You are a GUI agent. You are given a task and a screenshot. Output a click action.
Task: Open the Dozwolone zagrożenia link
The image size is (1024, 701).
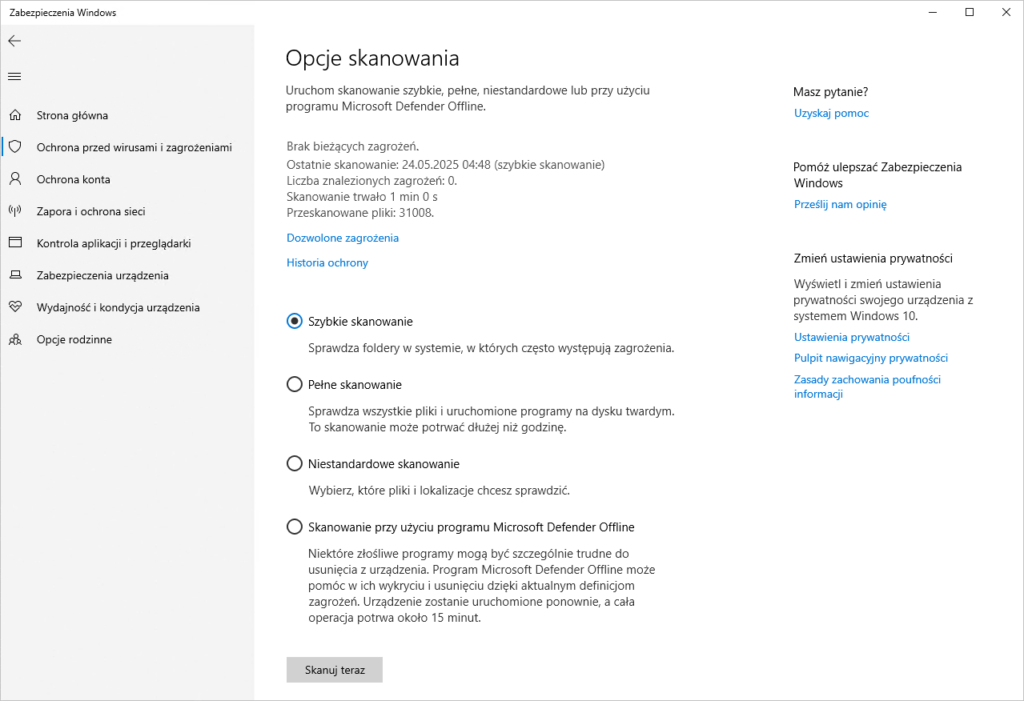[x=342, y=238]
